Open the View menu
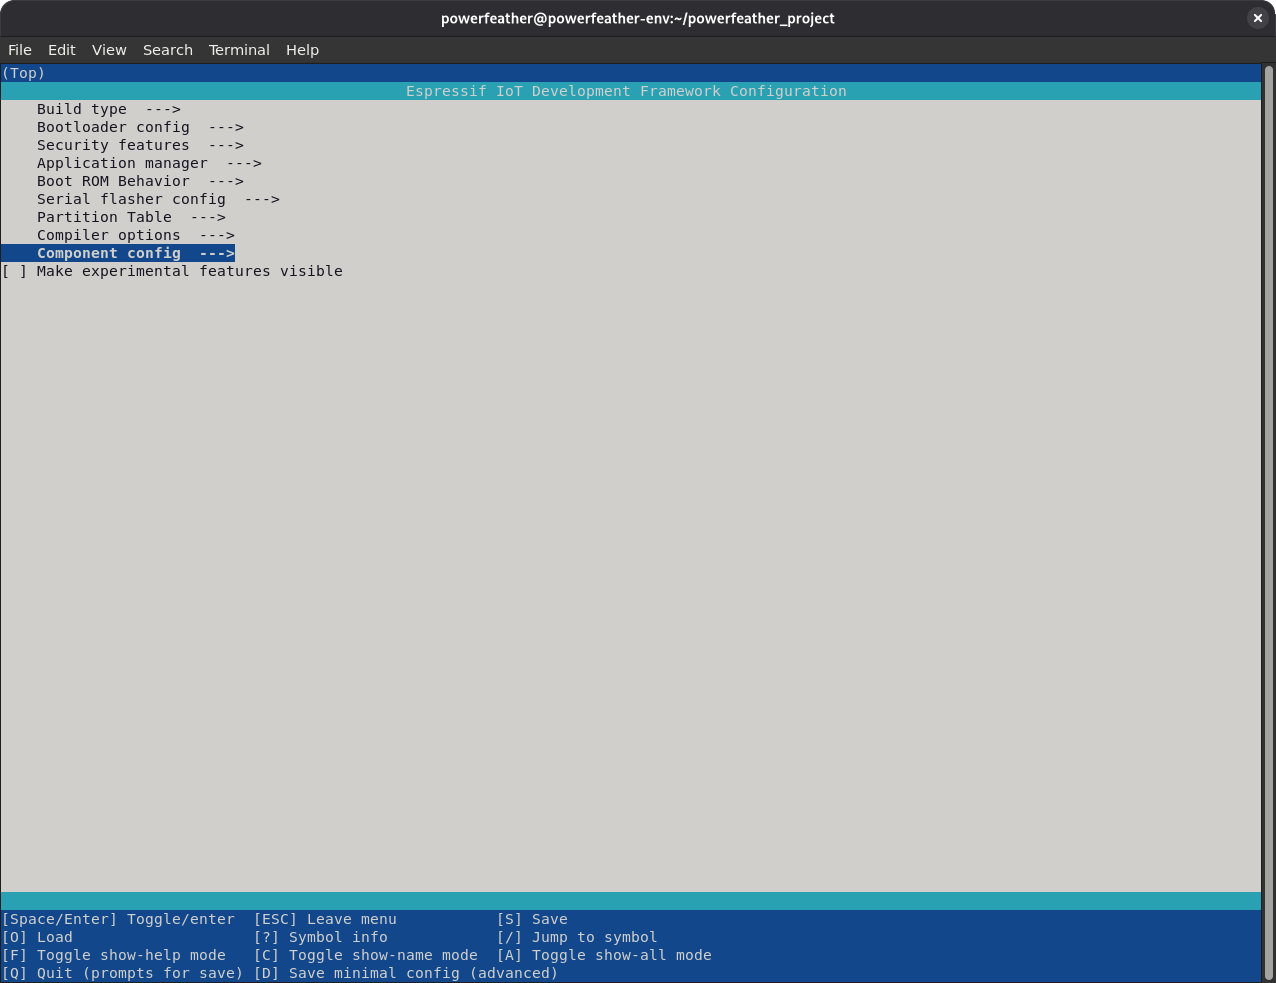The image size is (1276, 983). [x=109, y=50]
